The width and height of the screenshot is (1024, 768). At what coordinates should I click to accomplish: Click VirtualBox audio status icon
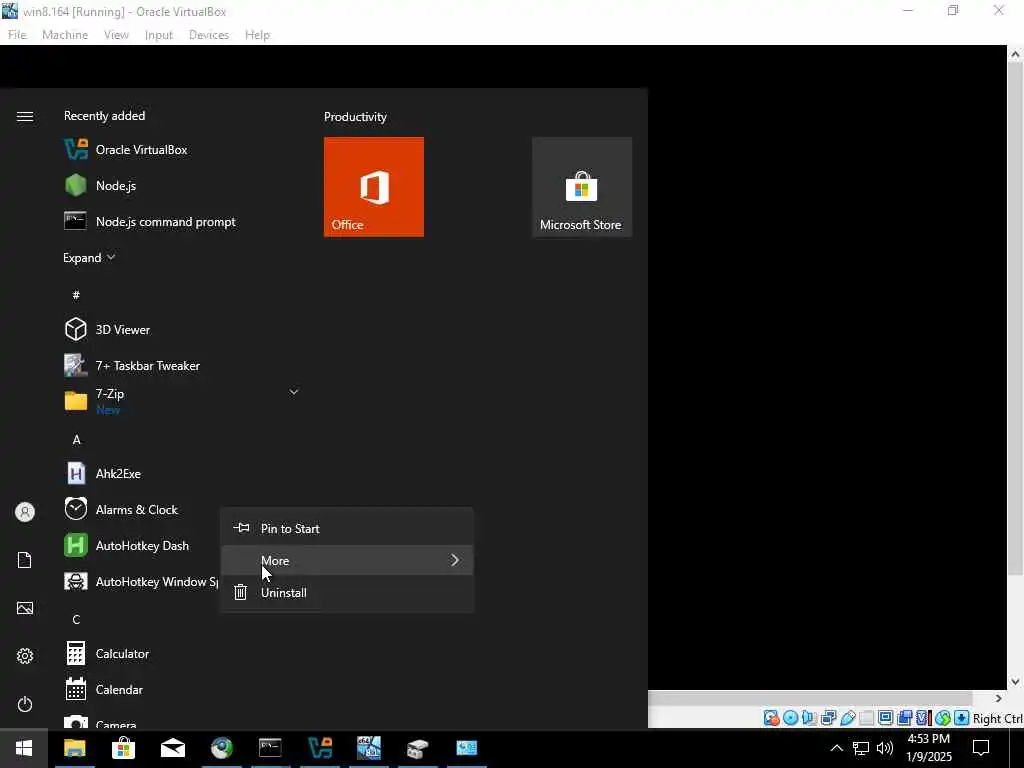coord(809,718)
